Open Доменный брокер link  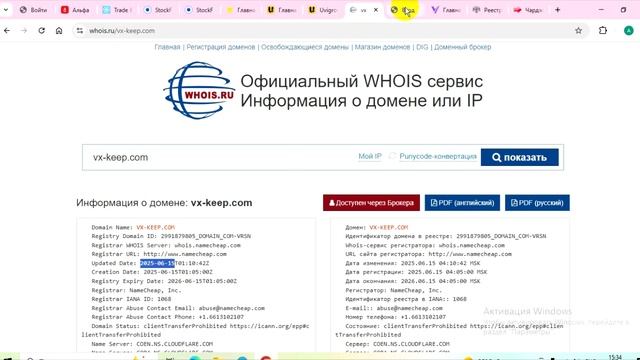click(x=462, y=47)
